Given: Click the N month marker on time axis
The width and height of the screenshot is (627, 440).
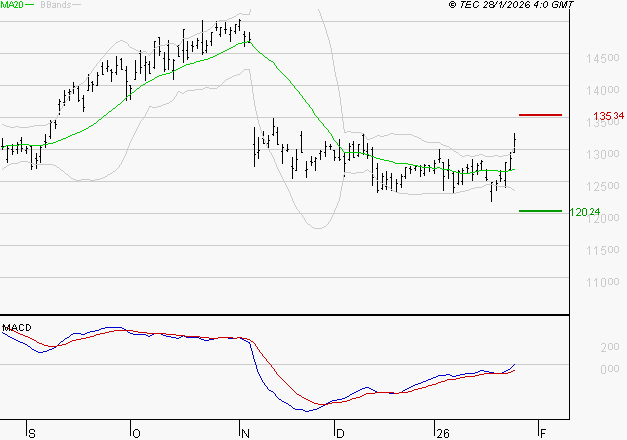Looking at the screenshot, I should (x=246, y=434).
